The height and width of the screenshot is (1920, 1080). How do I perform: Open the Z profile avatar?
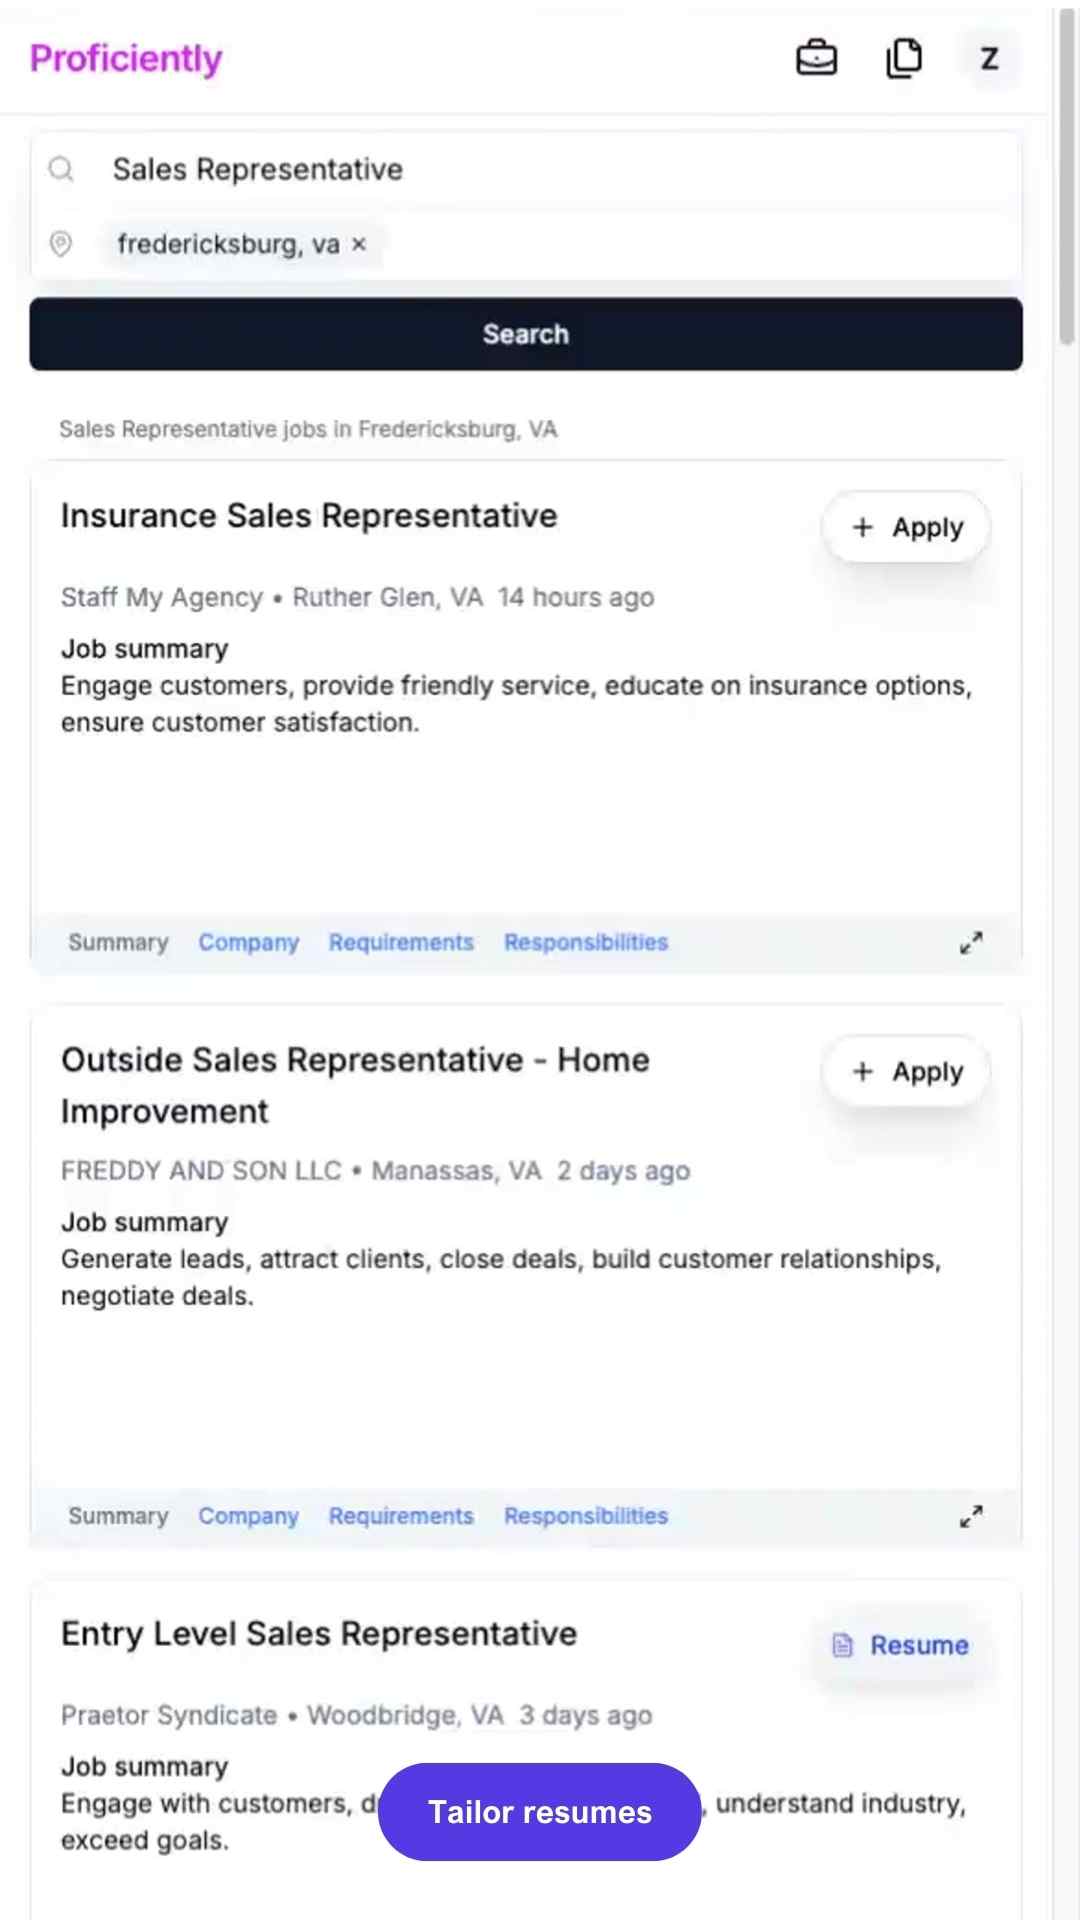(x=989, y=58)
